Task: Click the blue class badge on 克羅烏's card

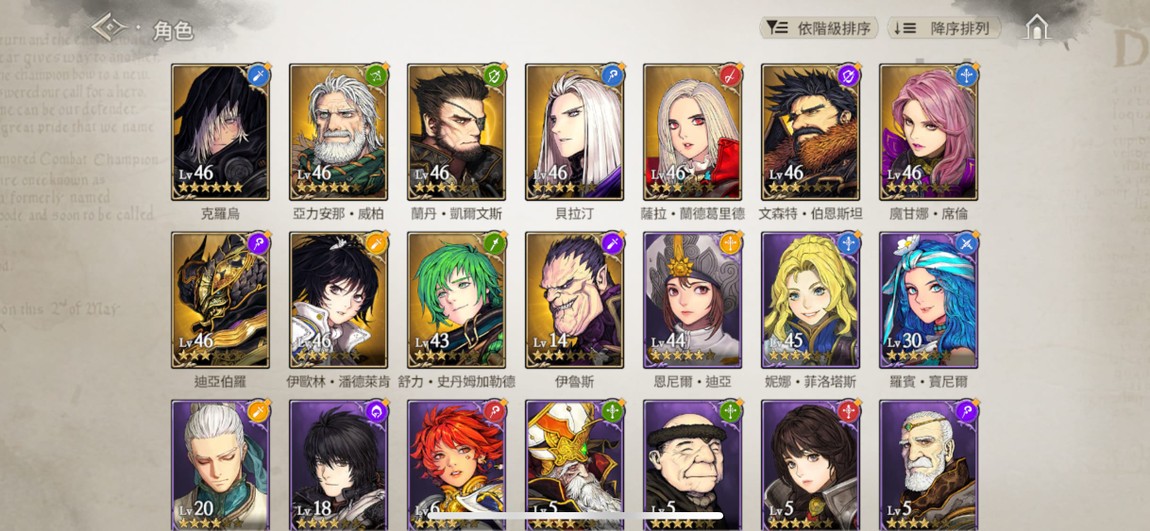Action: (258, 75)
